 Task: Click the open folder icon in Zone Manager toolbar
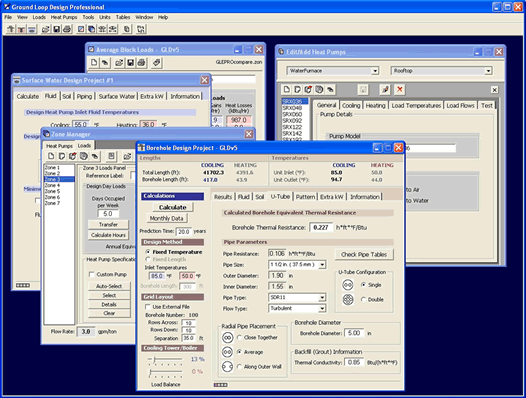(x=127, y=156)
